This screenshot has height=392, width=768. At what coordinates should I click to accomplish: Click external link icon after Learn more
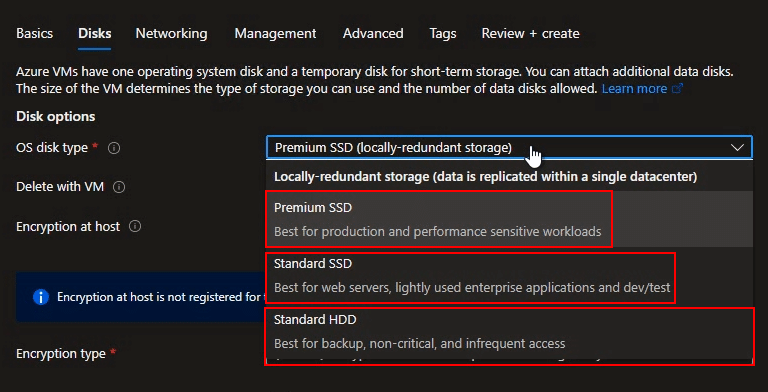pyautogui.click(x=677, y=89)
